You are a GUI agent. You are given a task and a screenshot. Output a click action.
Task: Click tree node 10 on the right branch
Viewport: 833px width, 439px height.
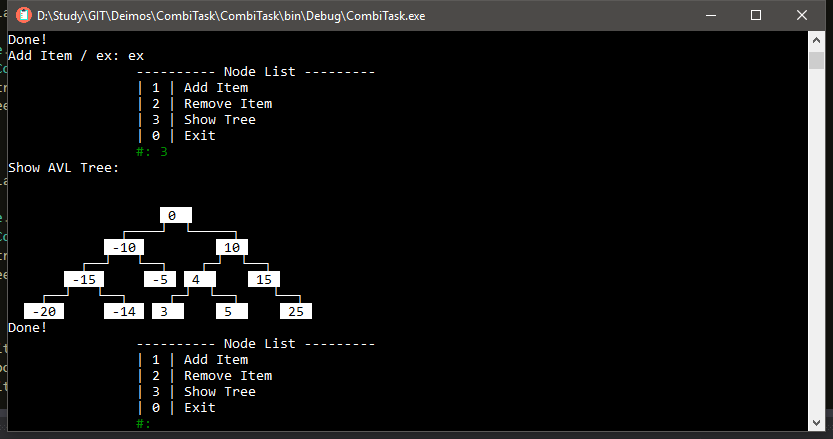pyautogui.click(x=231, y=248)
